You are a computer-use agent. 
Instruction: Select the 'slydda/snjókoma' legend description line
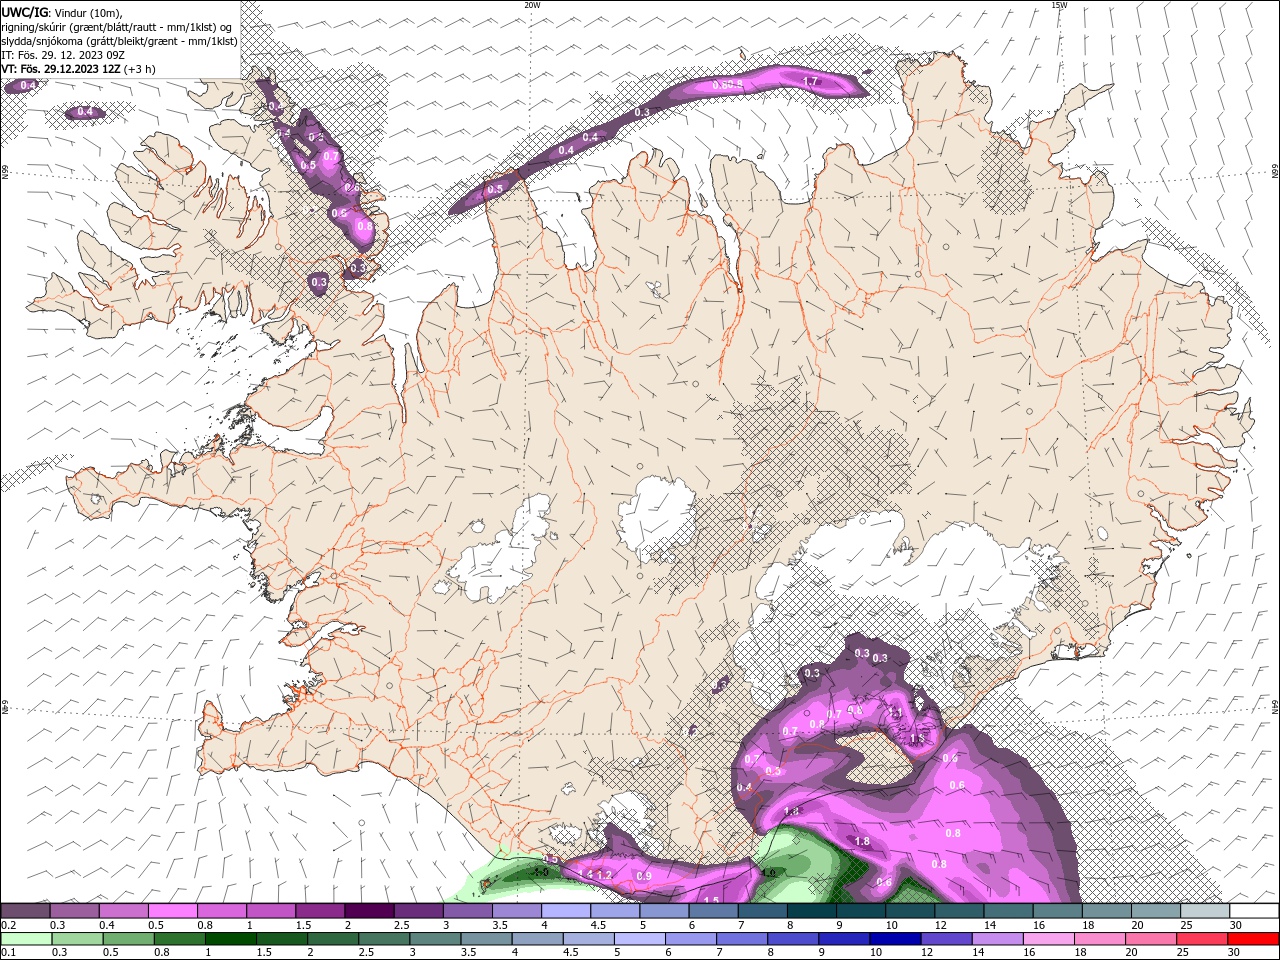(x=120, y=41)
